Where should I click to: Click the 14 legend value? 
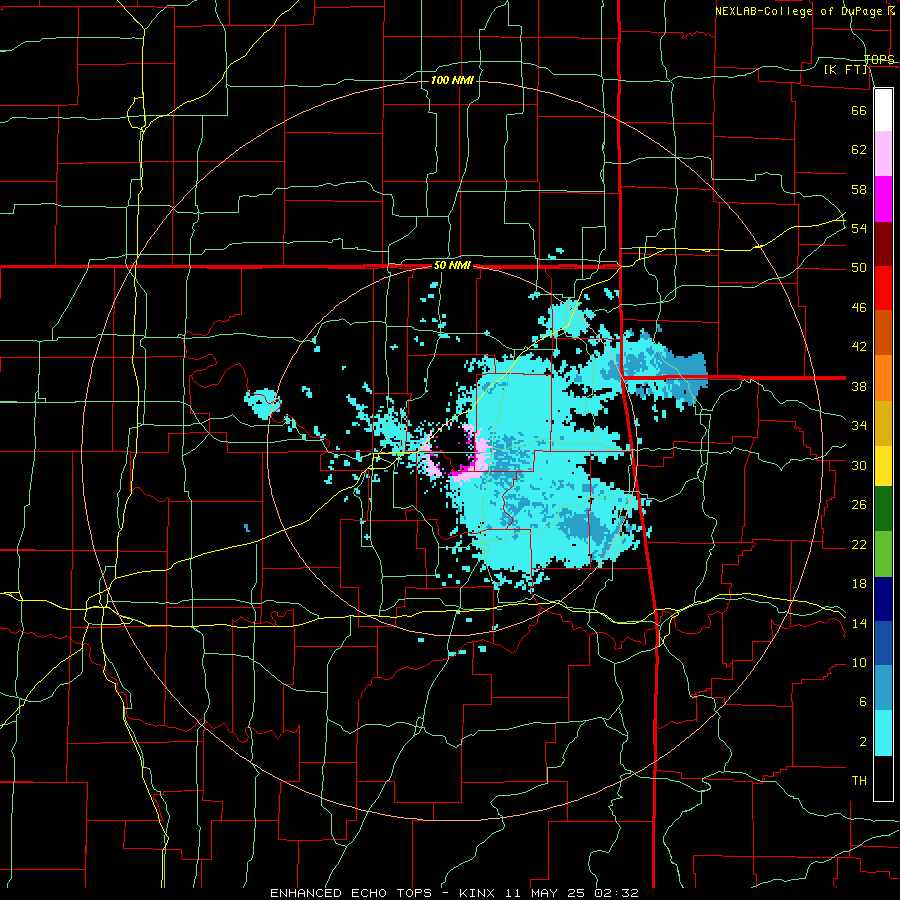click(859, 623)
